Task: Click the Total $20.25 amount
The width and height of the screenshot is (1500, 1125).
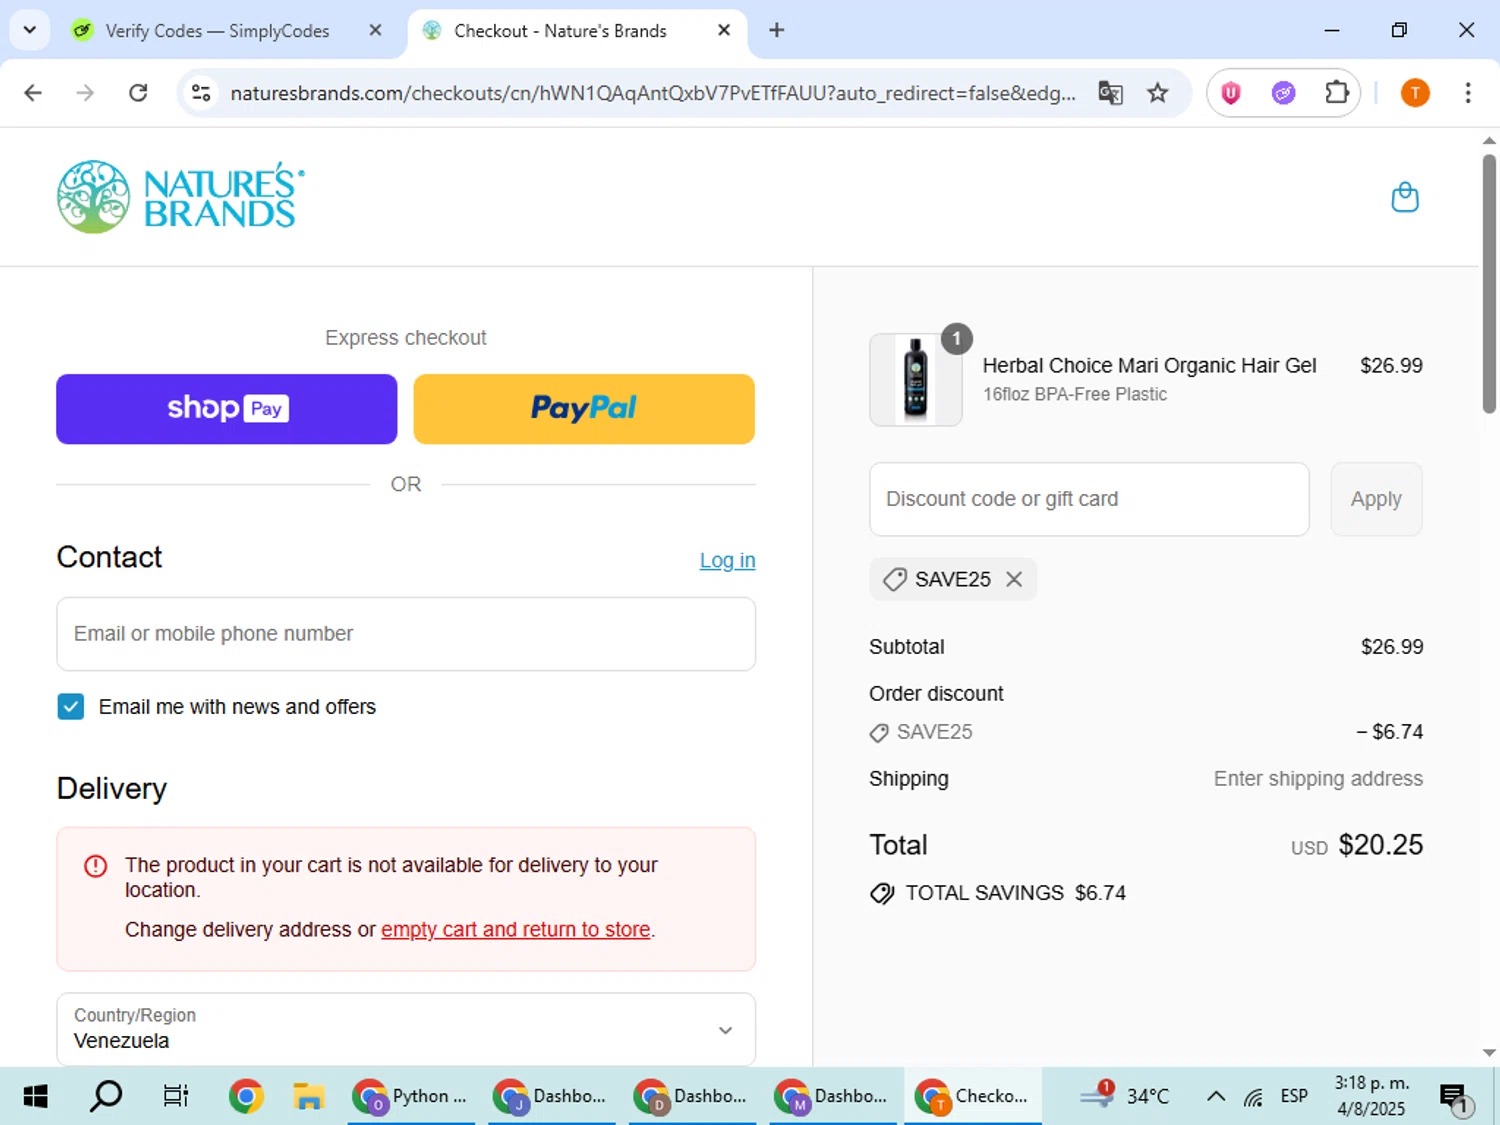Action: pos(1380,845)
